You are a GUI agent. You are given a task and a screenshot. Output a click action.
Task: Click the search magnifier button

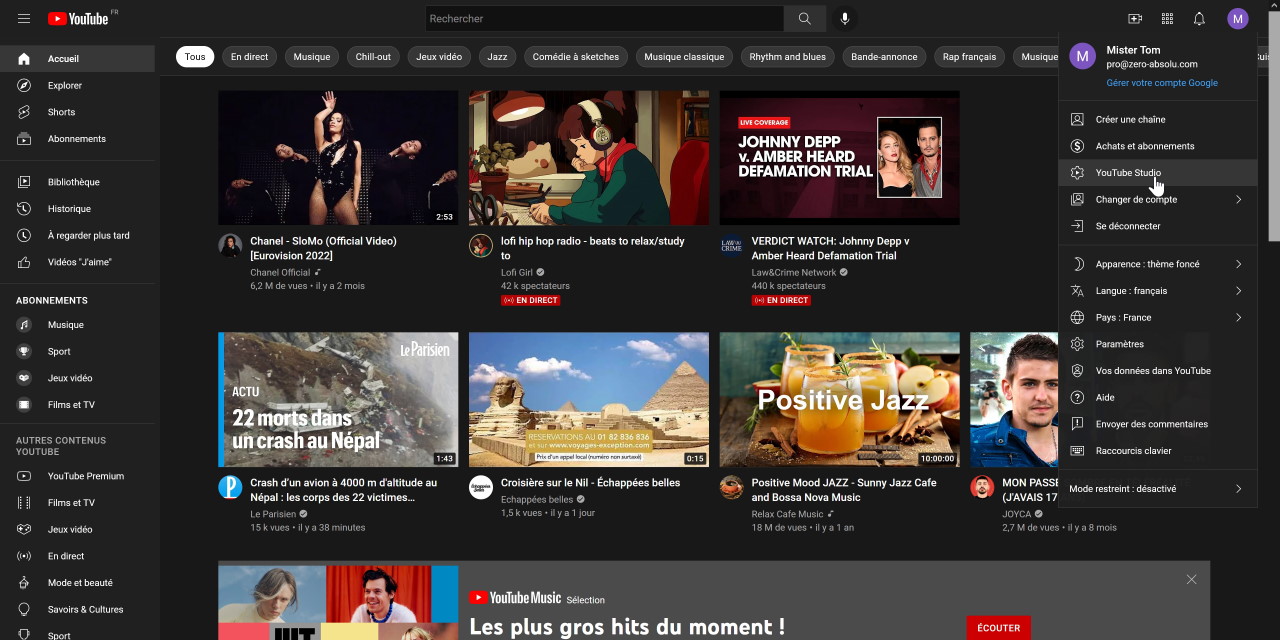pos(805,19)
